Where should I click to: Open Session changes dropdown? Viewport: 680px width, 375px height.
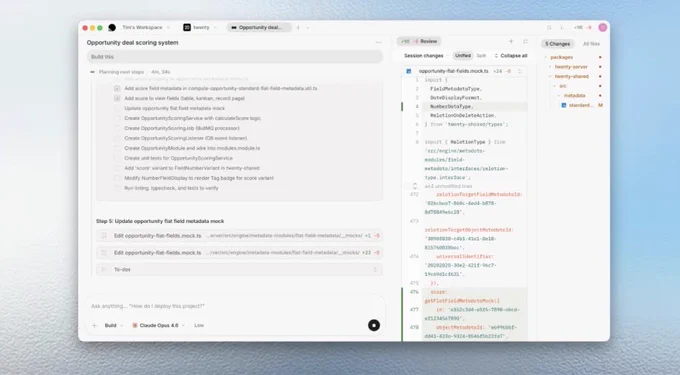pos(426,55)
